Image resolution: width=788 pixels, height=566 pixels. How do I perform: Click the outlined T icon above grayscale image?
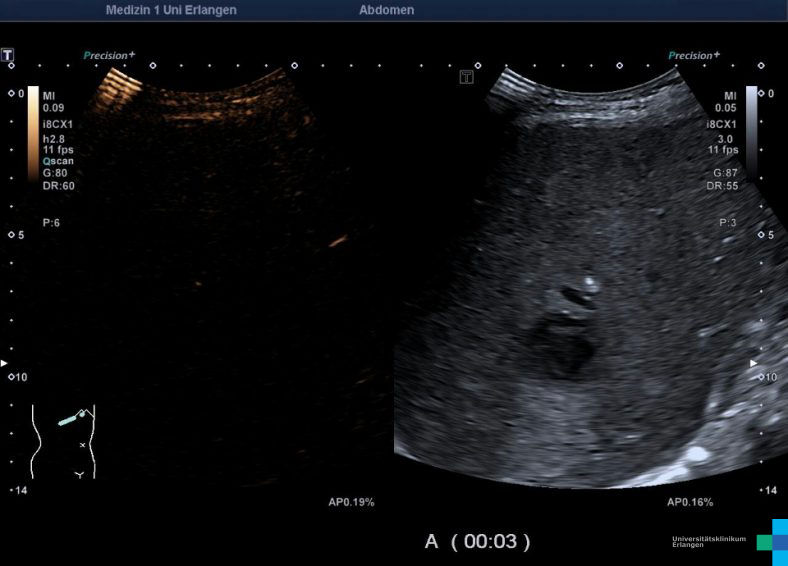tap(466, 77)
